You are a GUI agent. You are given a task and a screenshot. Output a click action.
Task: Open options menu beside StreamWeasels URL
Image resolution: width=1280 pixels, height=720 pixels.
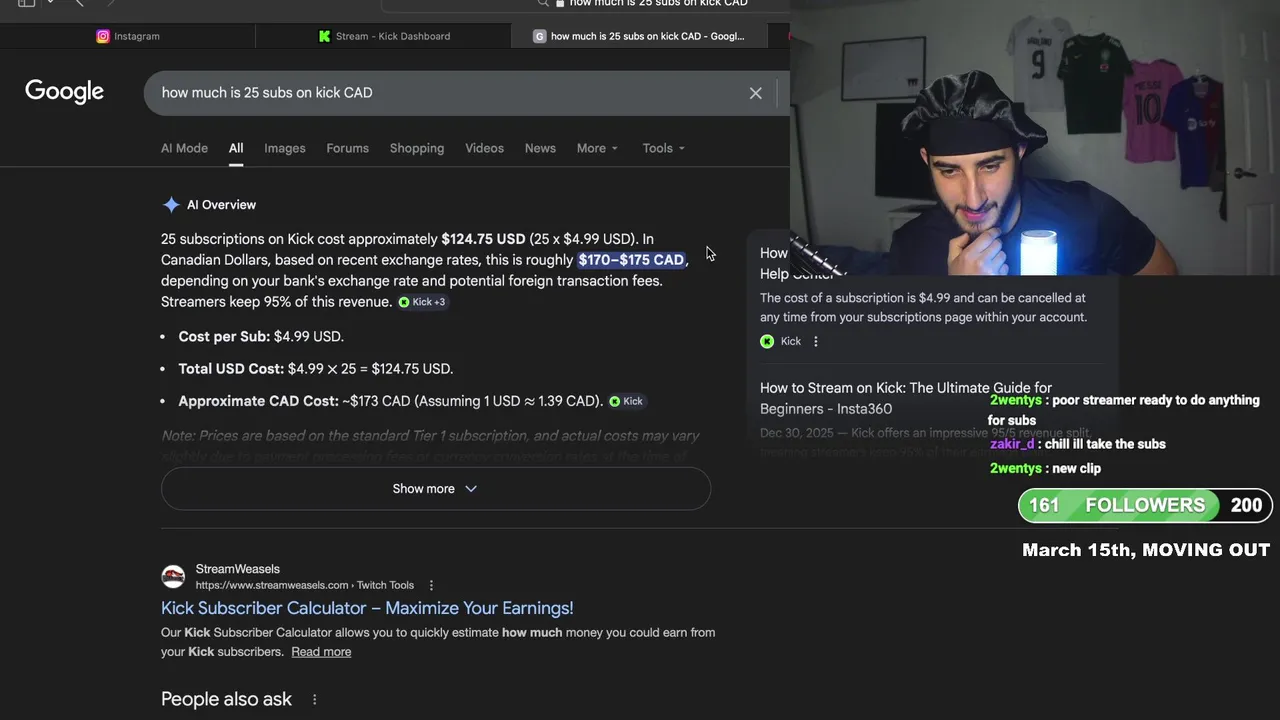coord(431,585)
